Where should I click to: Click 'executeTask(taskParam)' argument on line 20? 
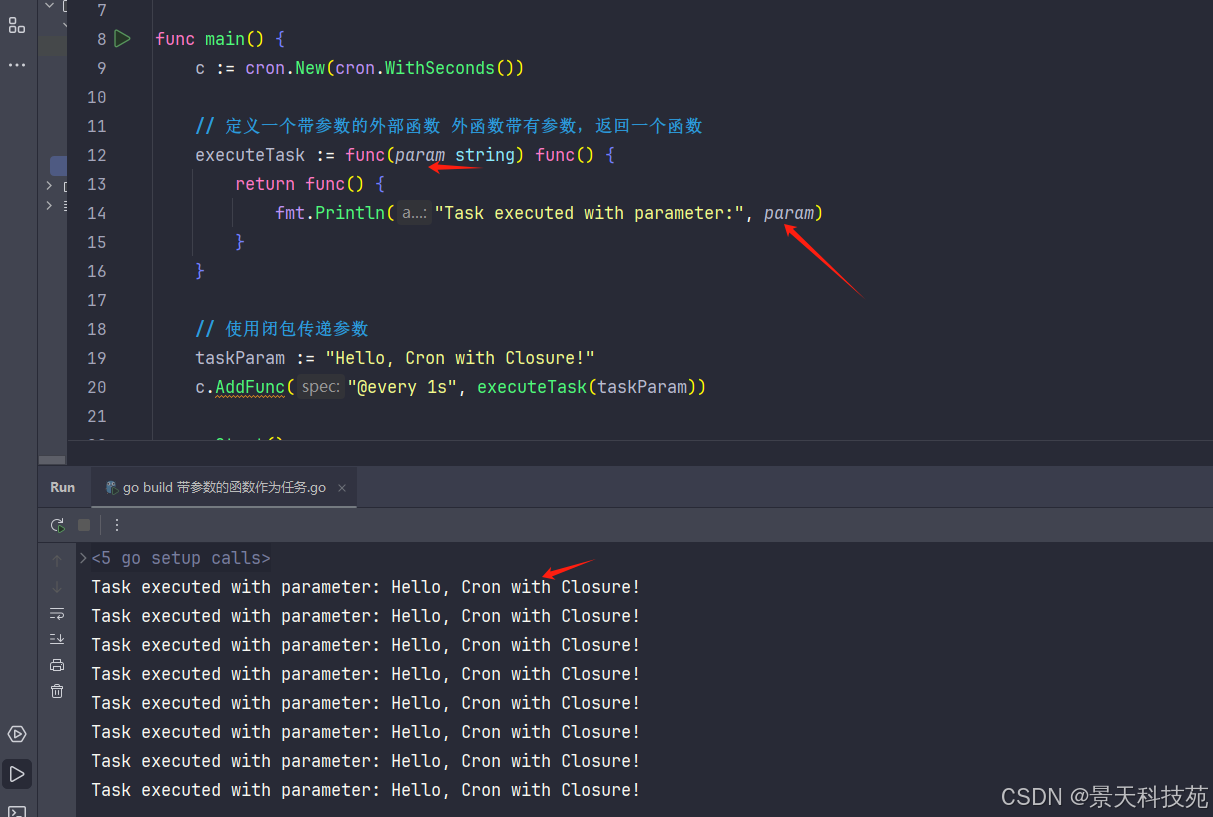591,387
